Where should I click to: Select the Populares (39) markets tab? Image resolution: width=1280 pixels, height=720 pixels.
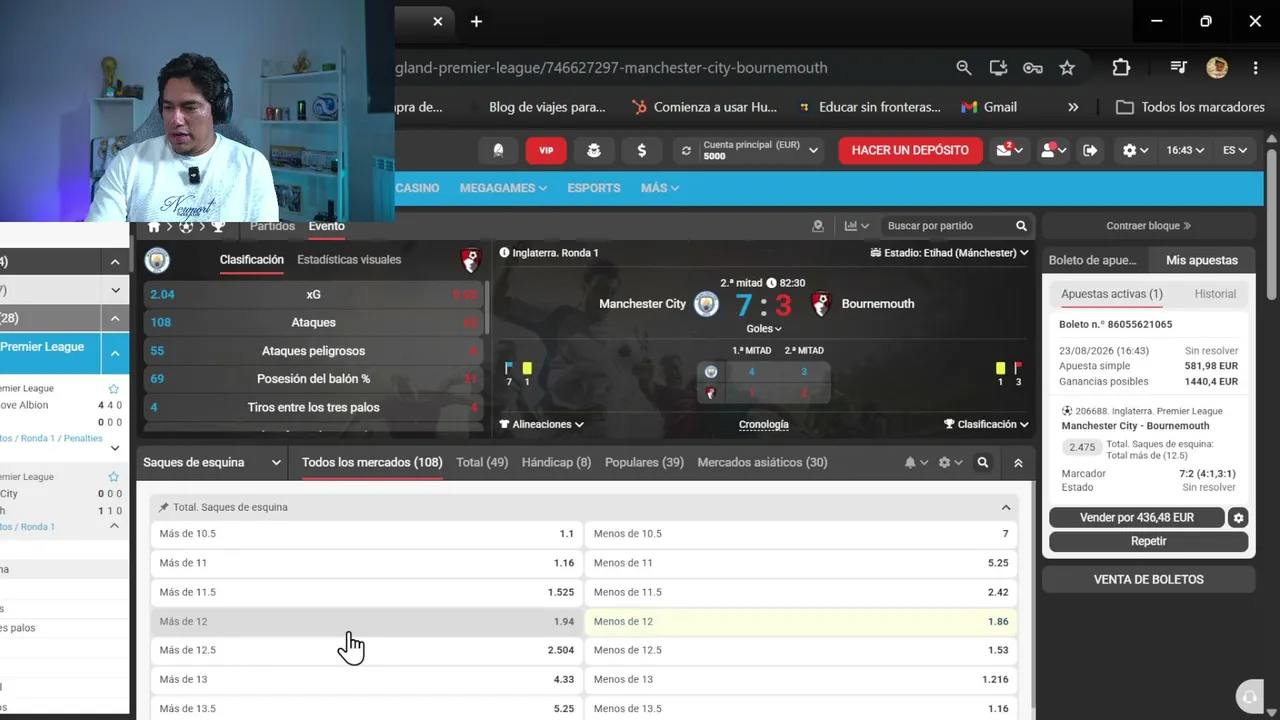click(x=644, y=463)
